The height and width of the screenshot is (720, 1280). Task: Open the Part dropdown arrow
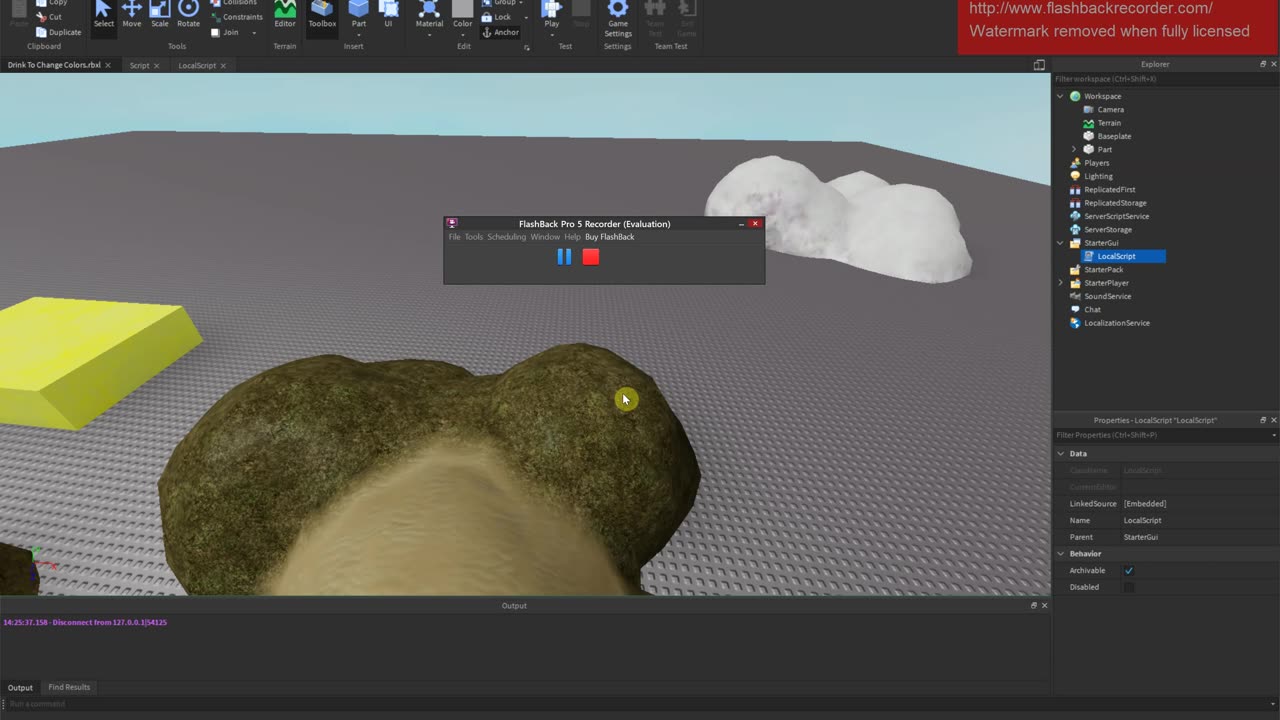coord(358,34)
